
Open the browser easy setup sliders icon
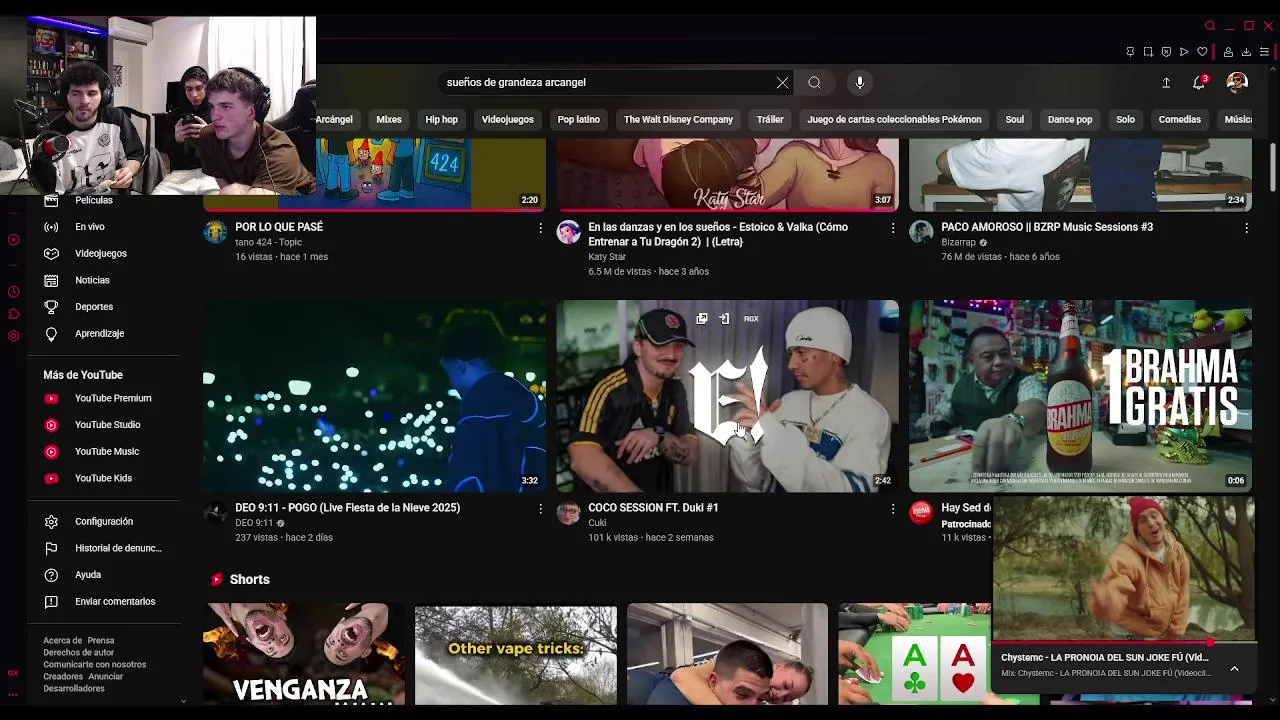[1264, 52]
